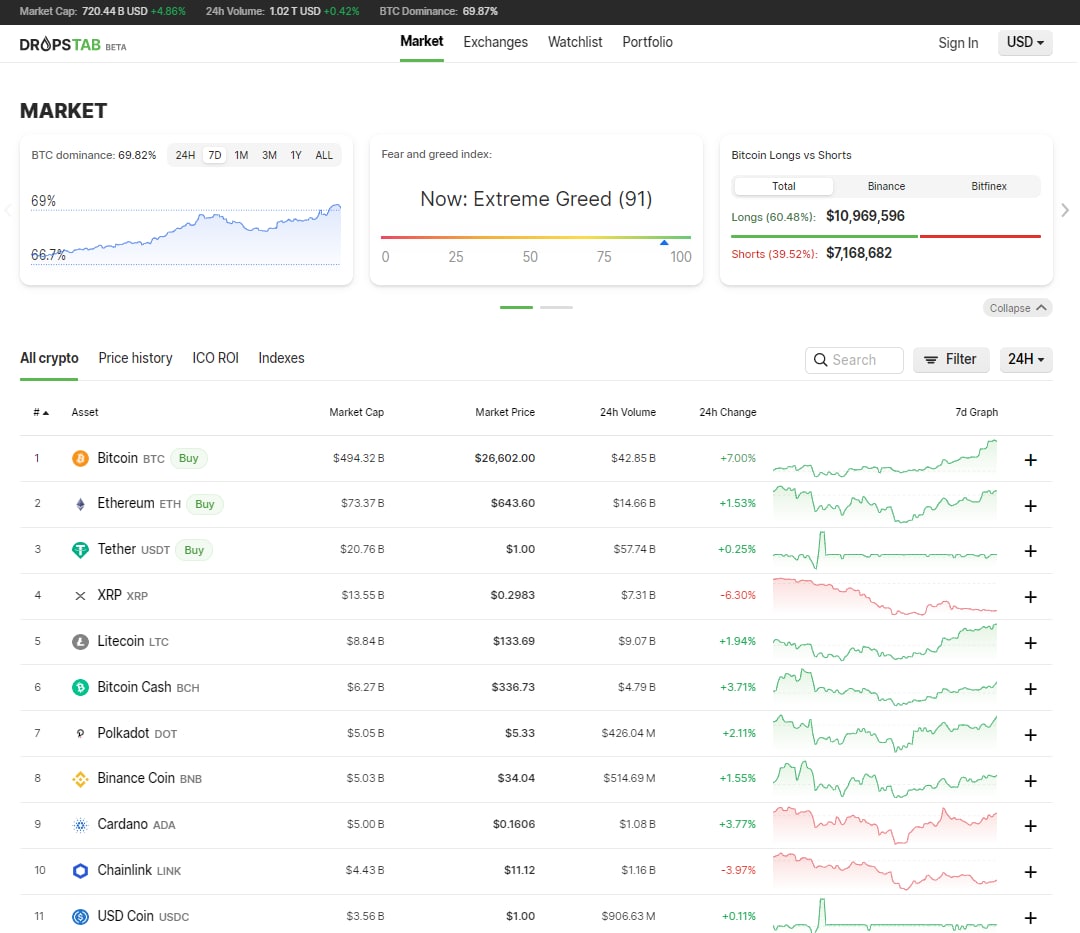This screenshot has height=933, width=1080.
Task: Add Bitcoin Cash to watchlist with plus icon
Action: [x=1030, y=689]
